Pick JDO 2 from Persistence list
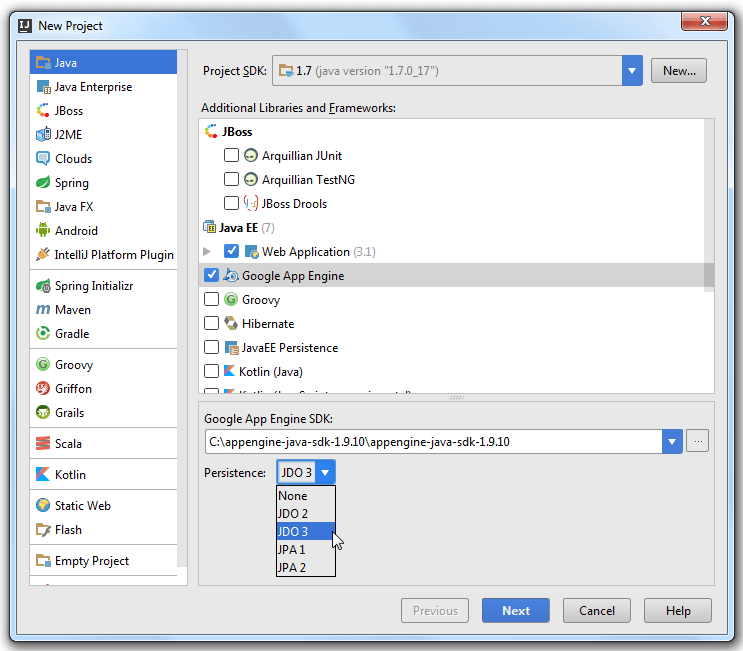This screenshot has width=743, height=651. [306, 514]
